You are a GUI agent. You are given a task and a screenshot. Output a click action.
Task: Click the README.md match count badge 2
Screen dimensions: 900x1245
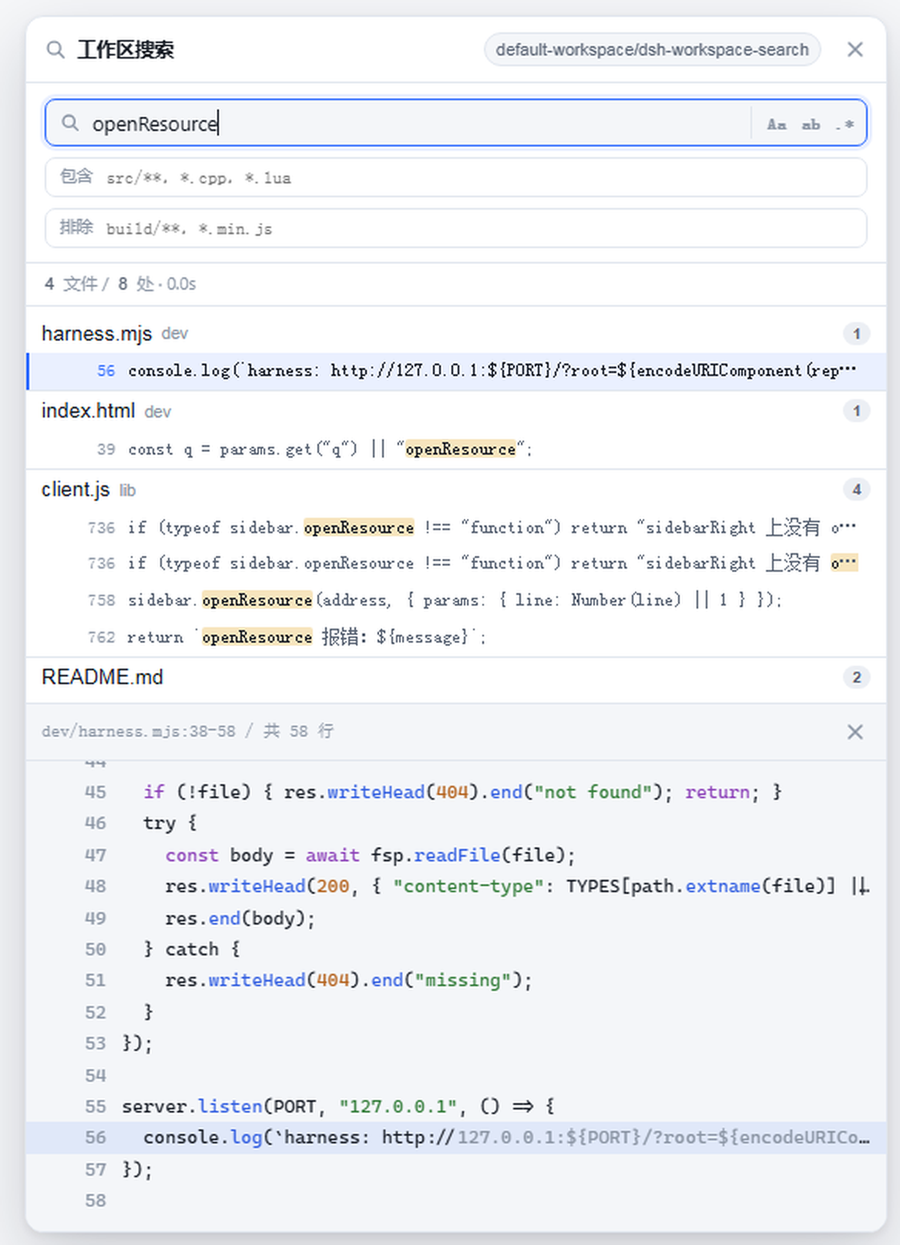856,678
